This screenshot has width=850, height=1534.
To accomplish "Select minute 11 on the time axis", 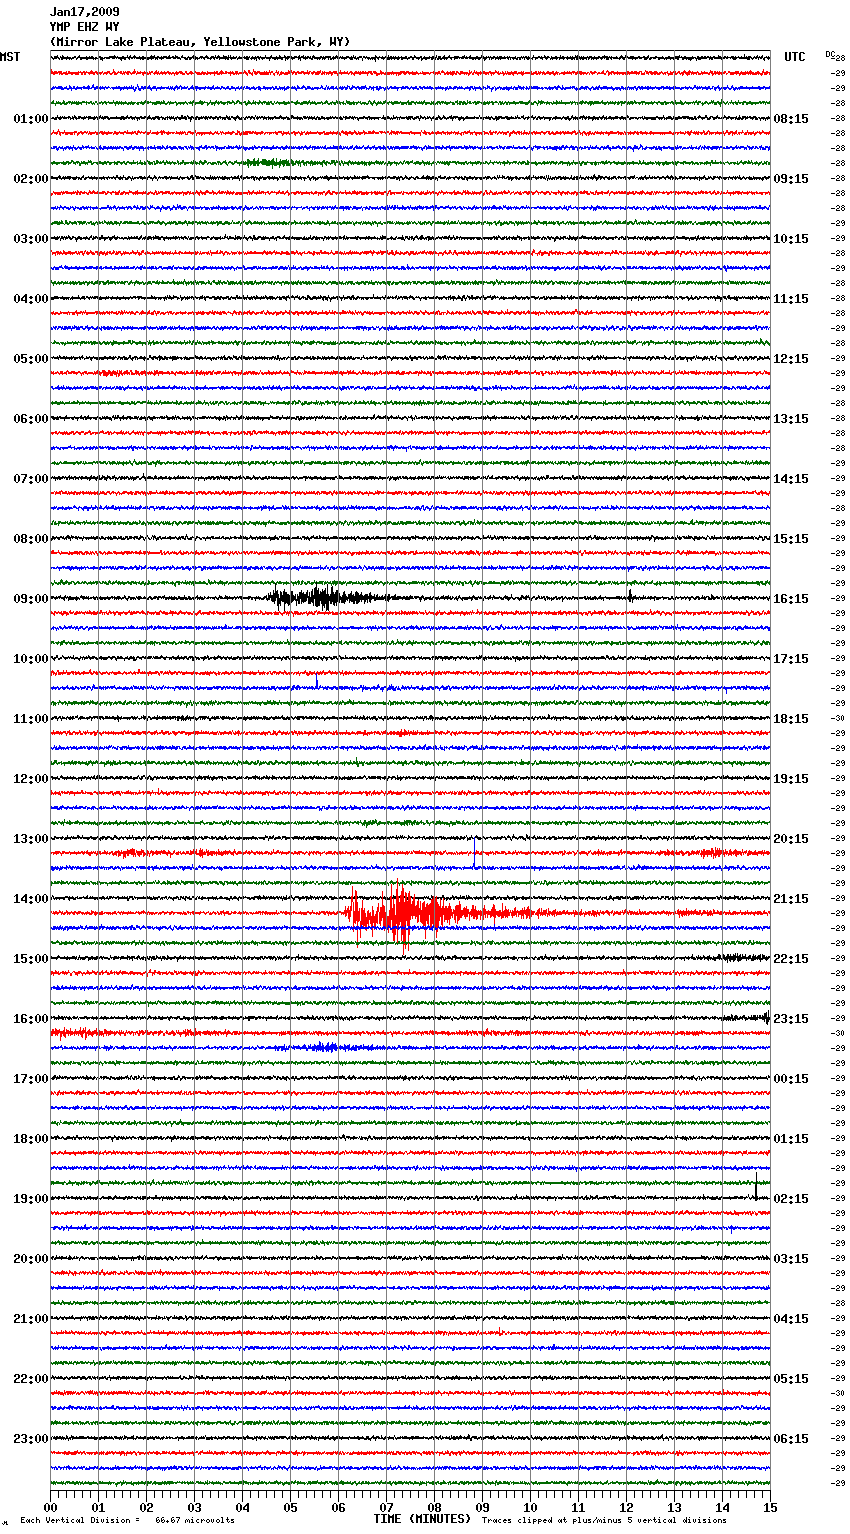I will [x=578, y=1507].
